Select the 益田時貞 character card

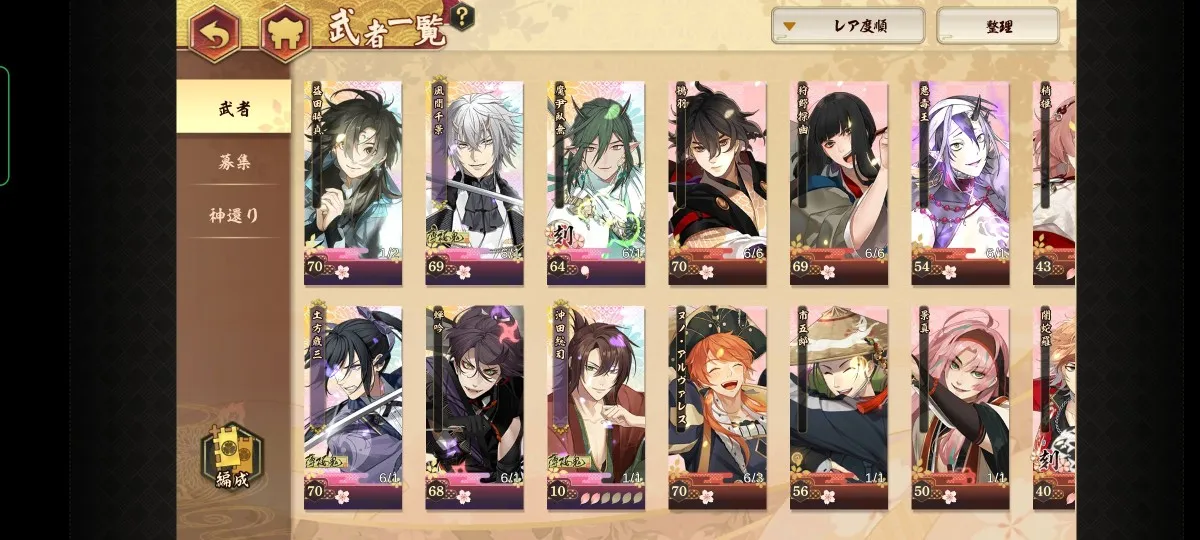pyautogui.click(x=353, y=184)
